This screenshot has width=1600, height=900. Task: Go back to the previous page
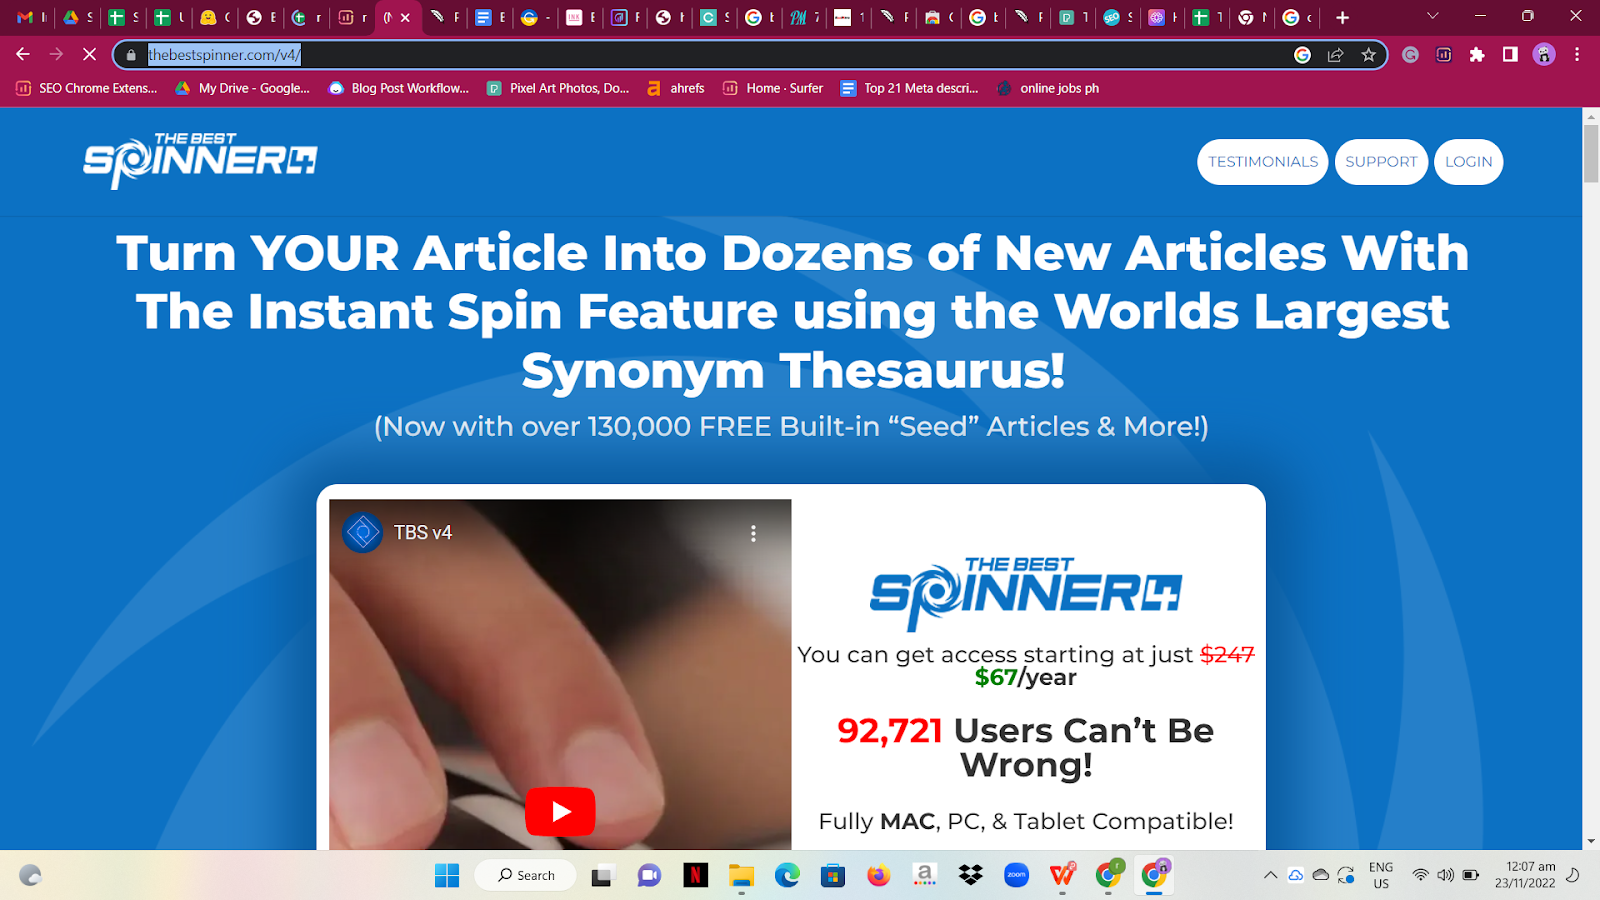(23, 55)
